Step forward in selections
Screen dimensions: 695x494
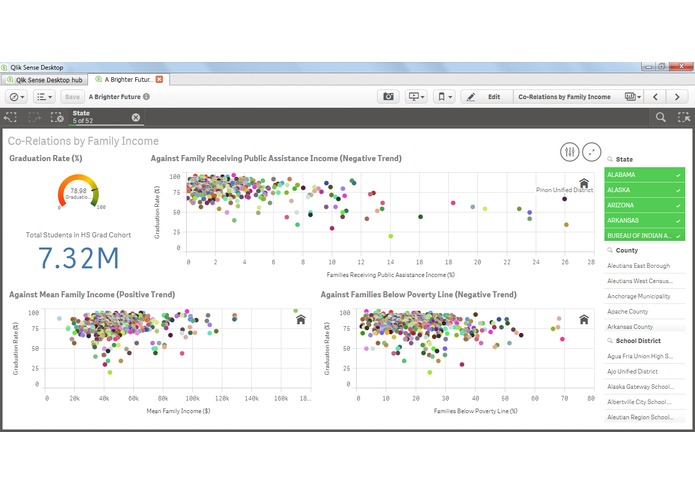pyautogui.click(x=34, y=117)
